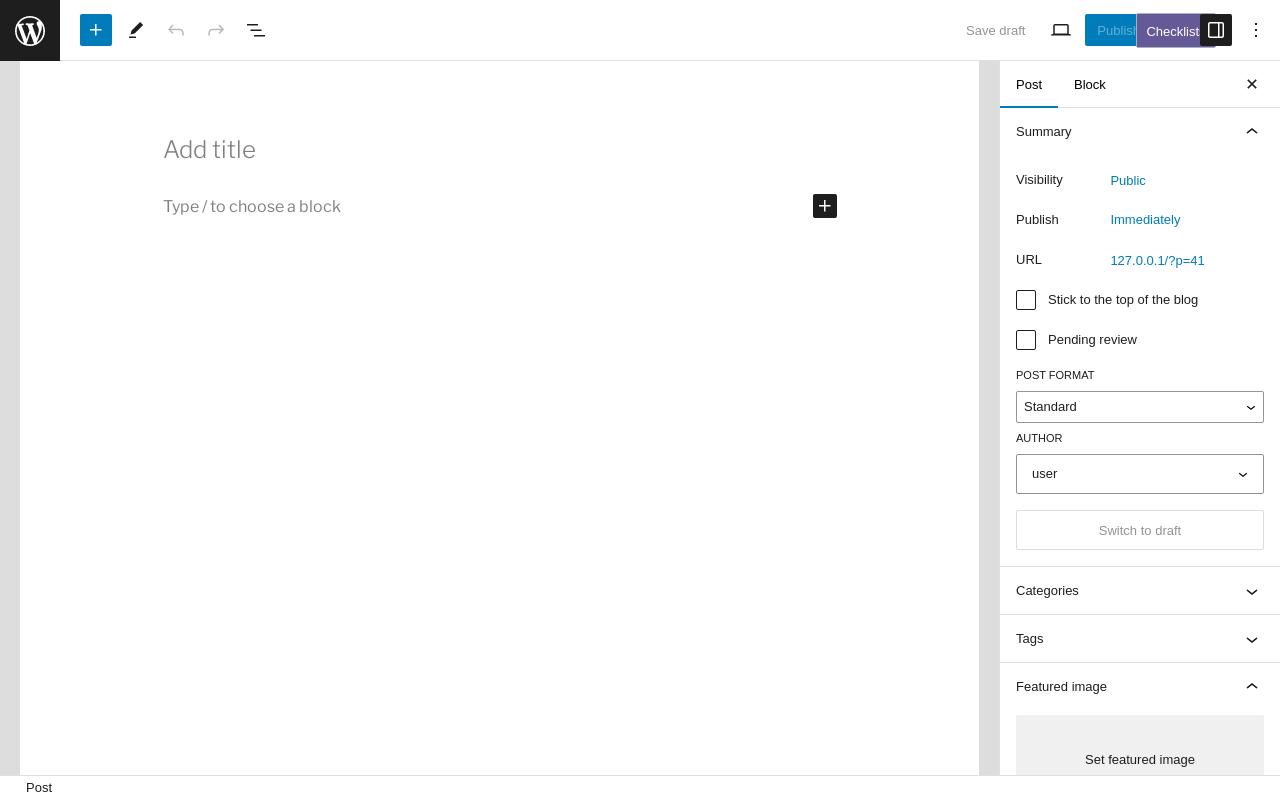
Task: Open Document Overview list view
Action: [x=256, y=30]
